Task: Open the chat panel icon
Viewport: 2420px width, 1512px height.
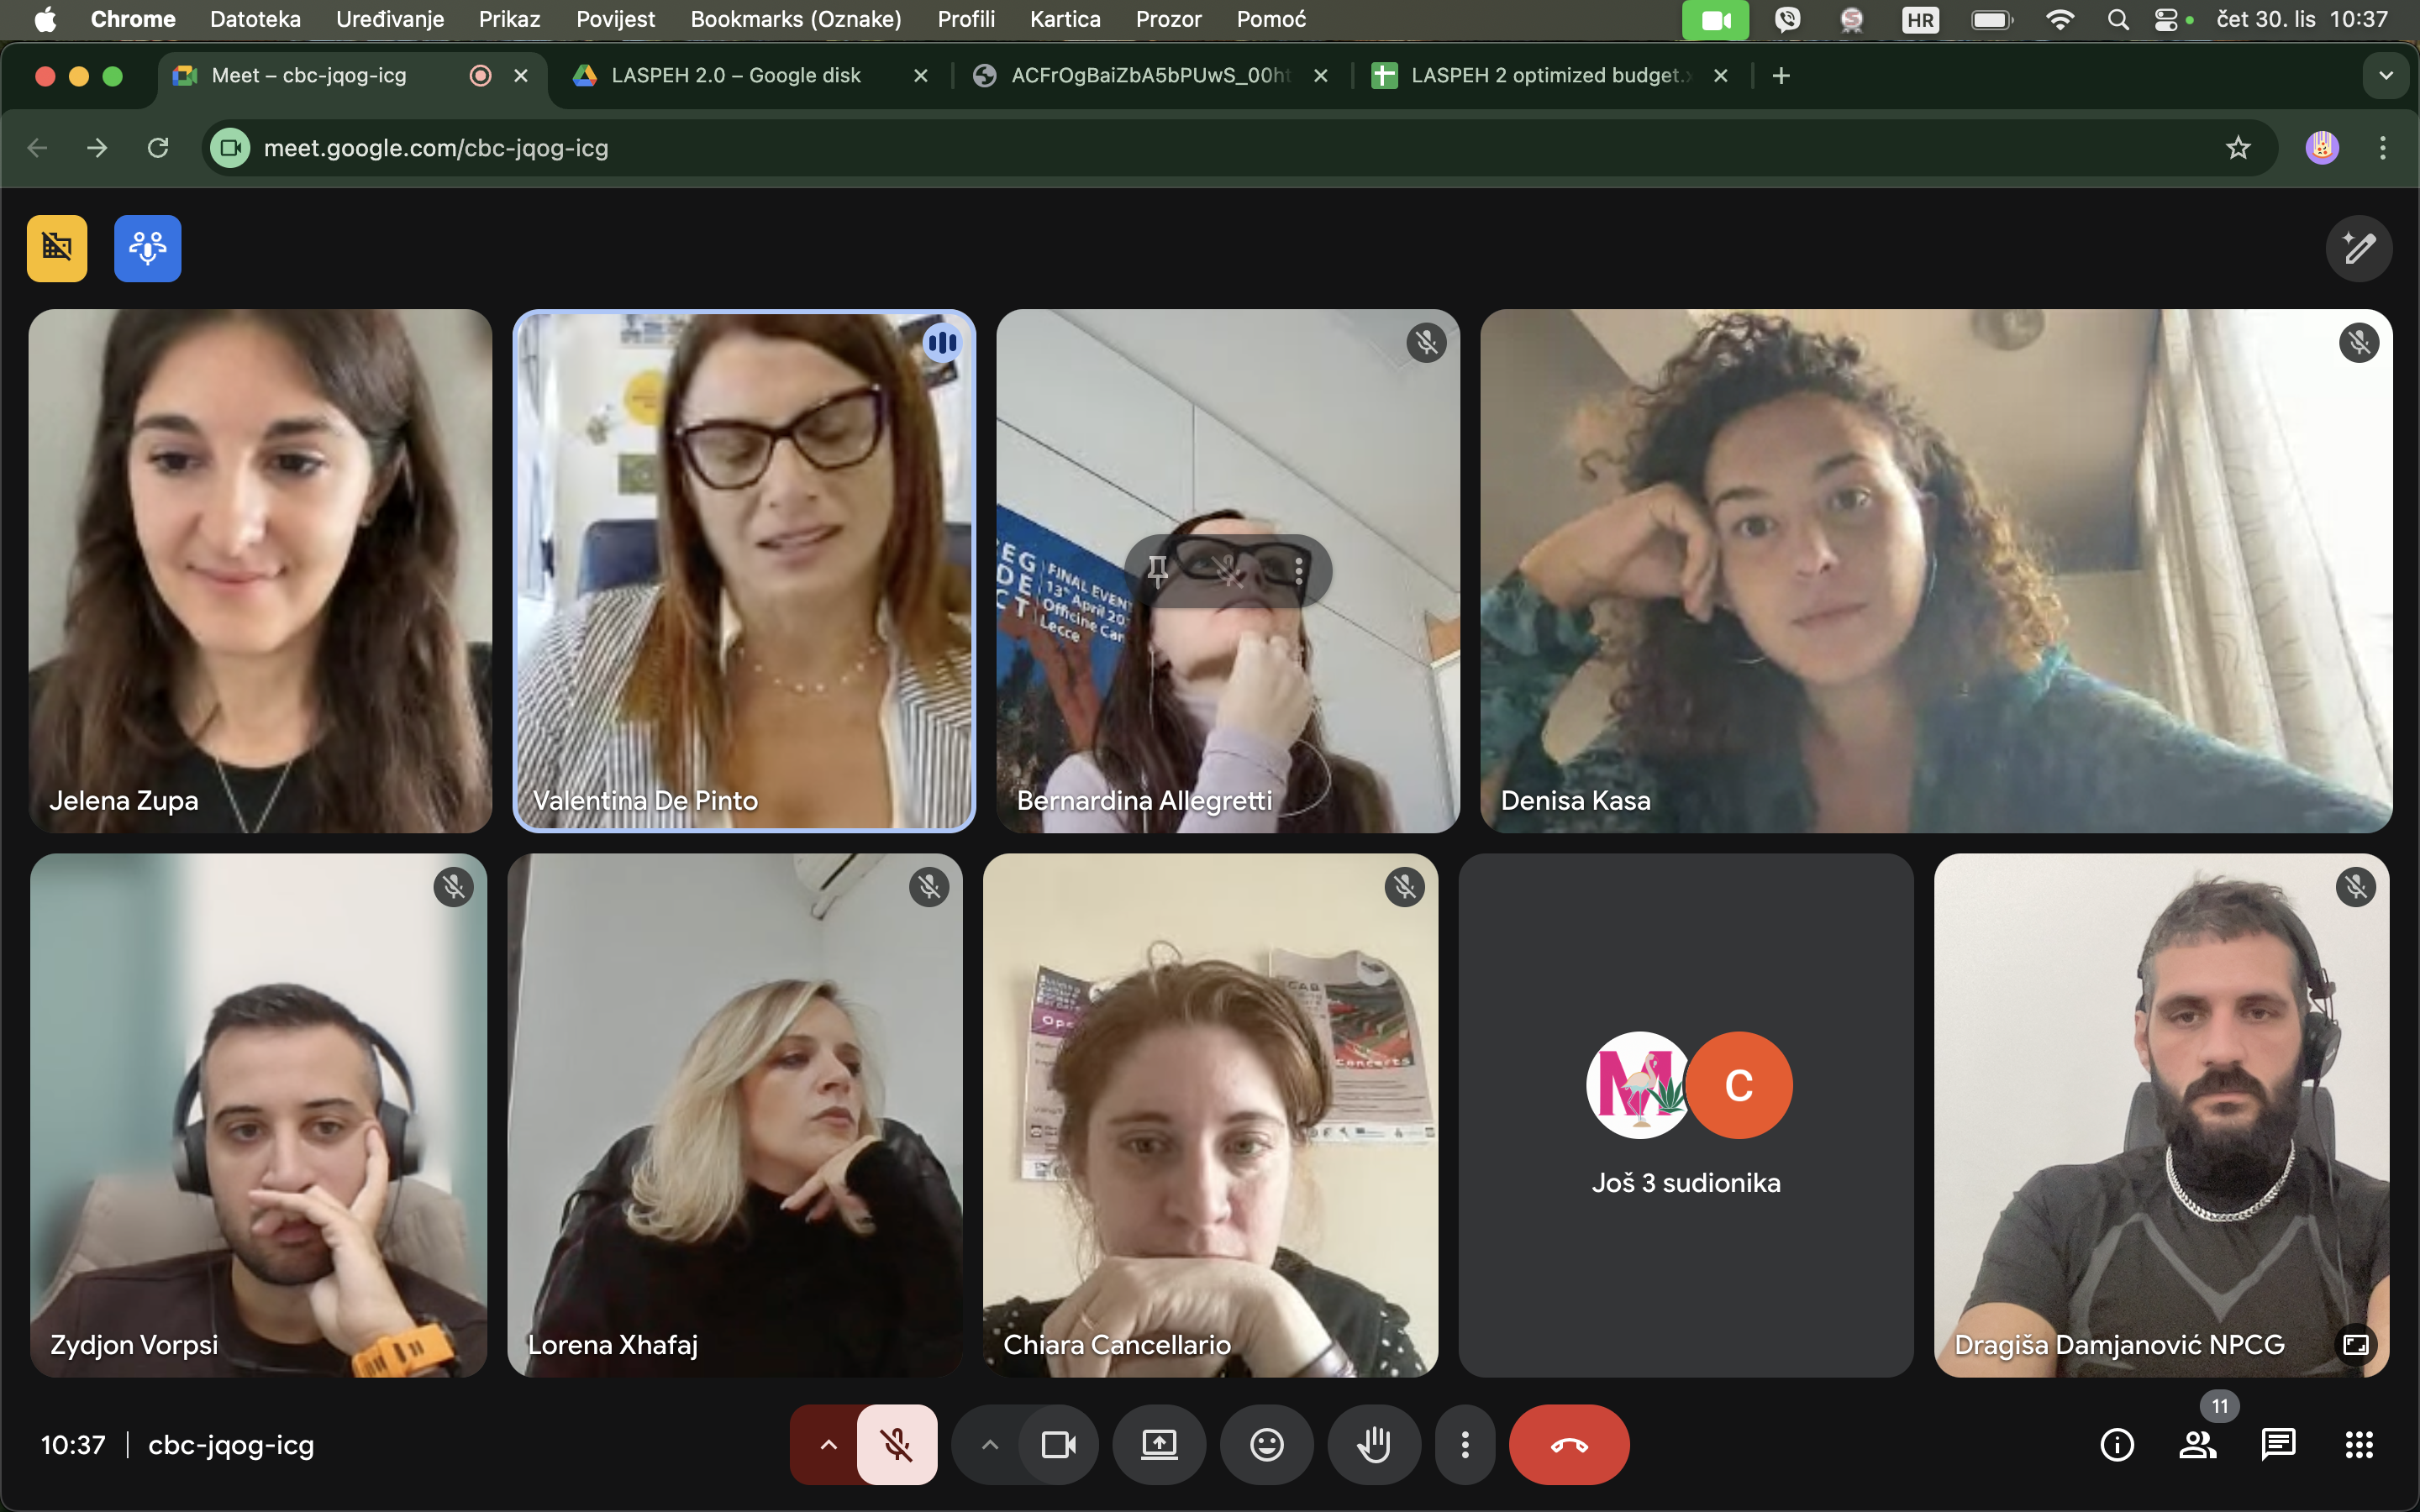Action: click(2278, 1445)
